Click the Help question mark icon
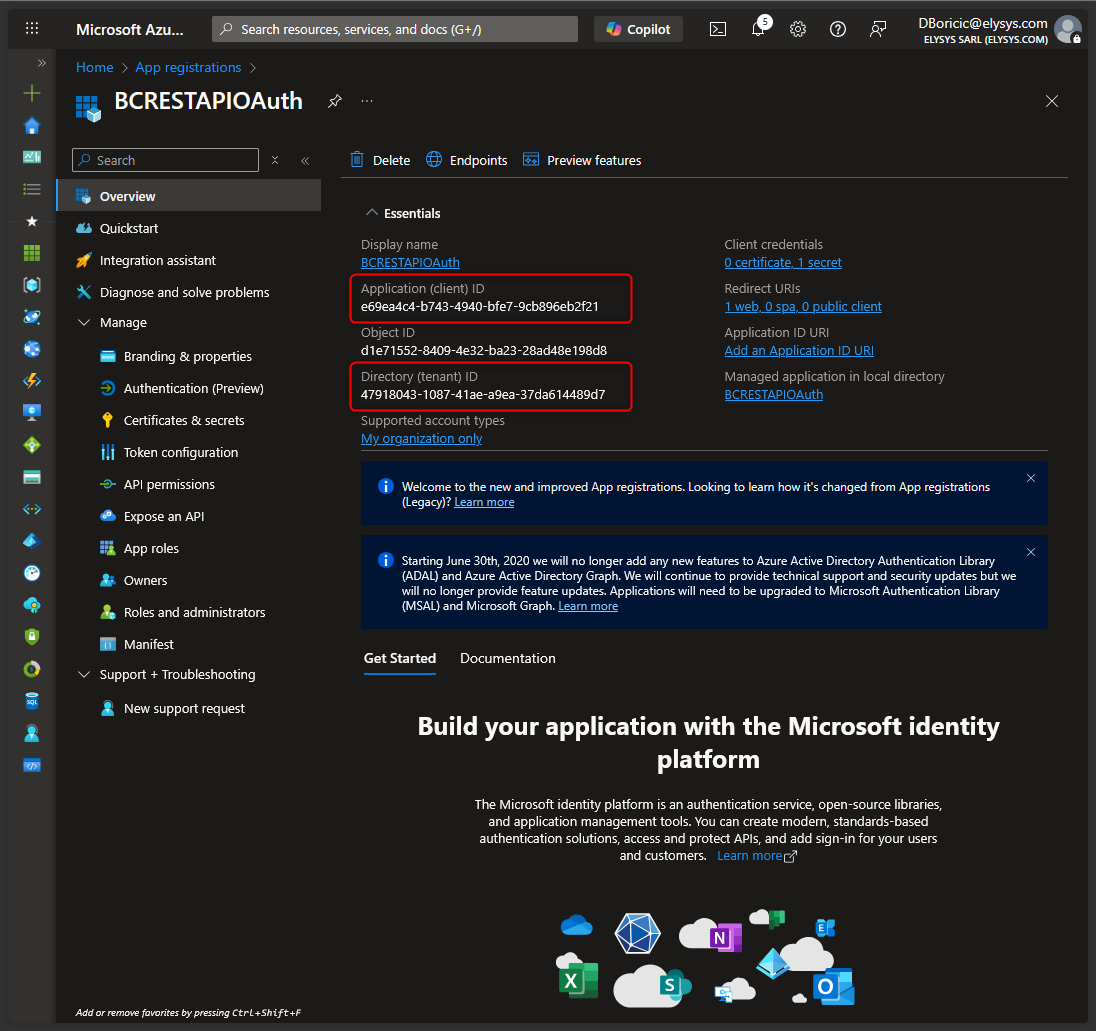1096x1031 pixels. pyautogui.click(x=838, y=29)
